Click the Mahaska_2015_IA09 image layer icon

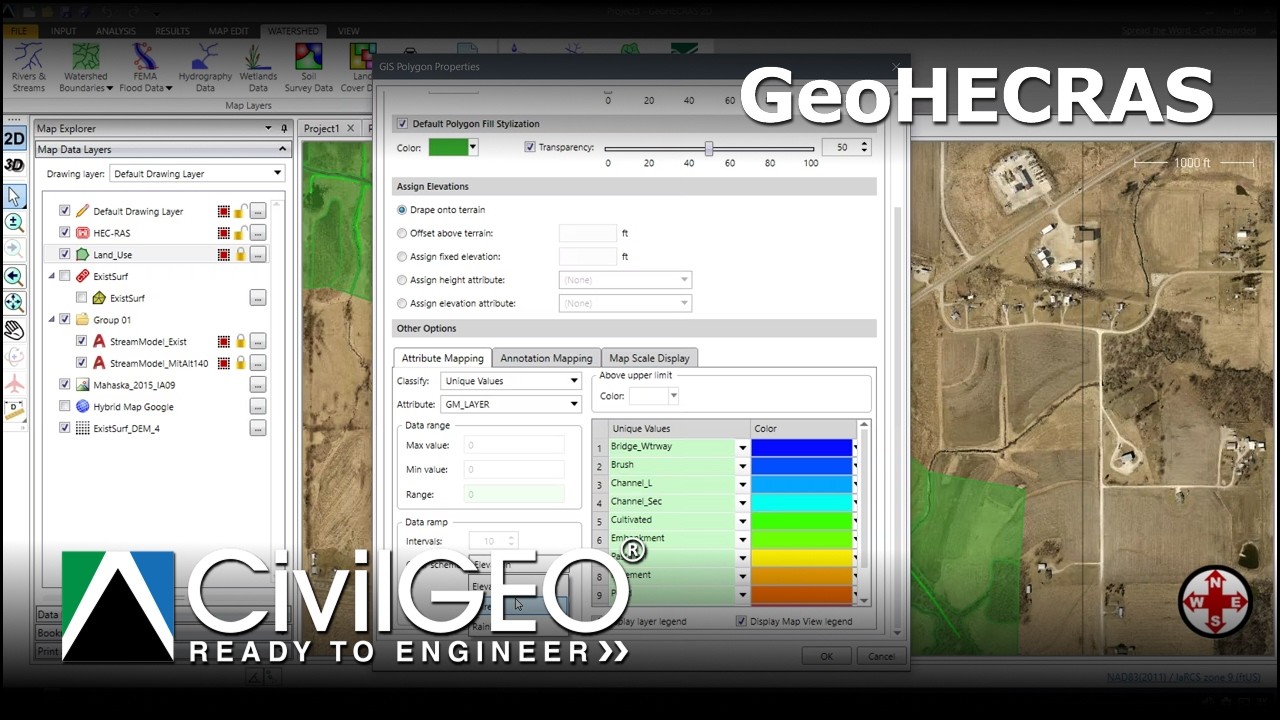point(83,385)
